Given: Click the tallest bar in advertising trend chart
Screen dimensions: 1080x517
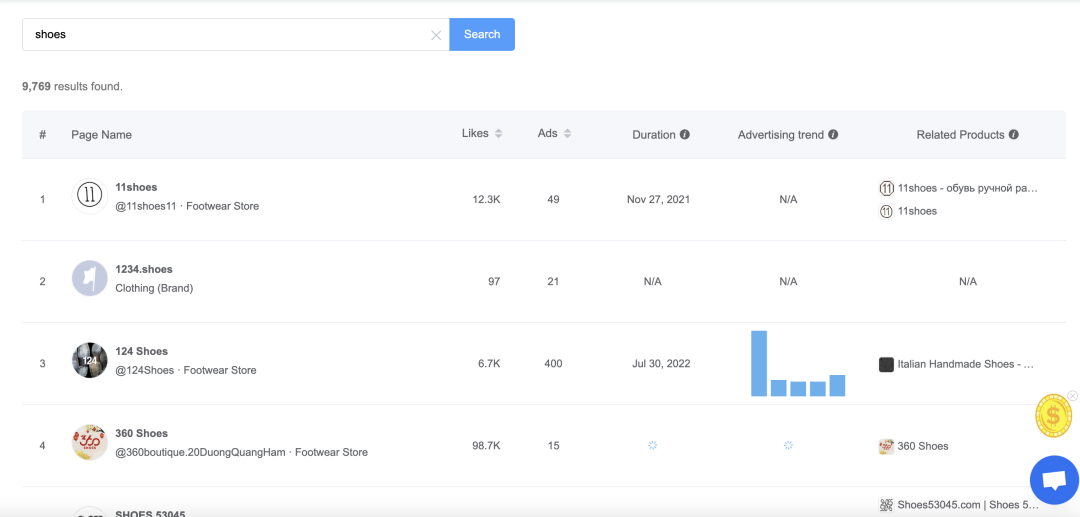Looking at the screenshot, I should (759, 363).
